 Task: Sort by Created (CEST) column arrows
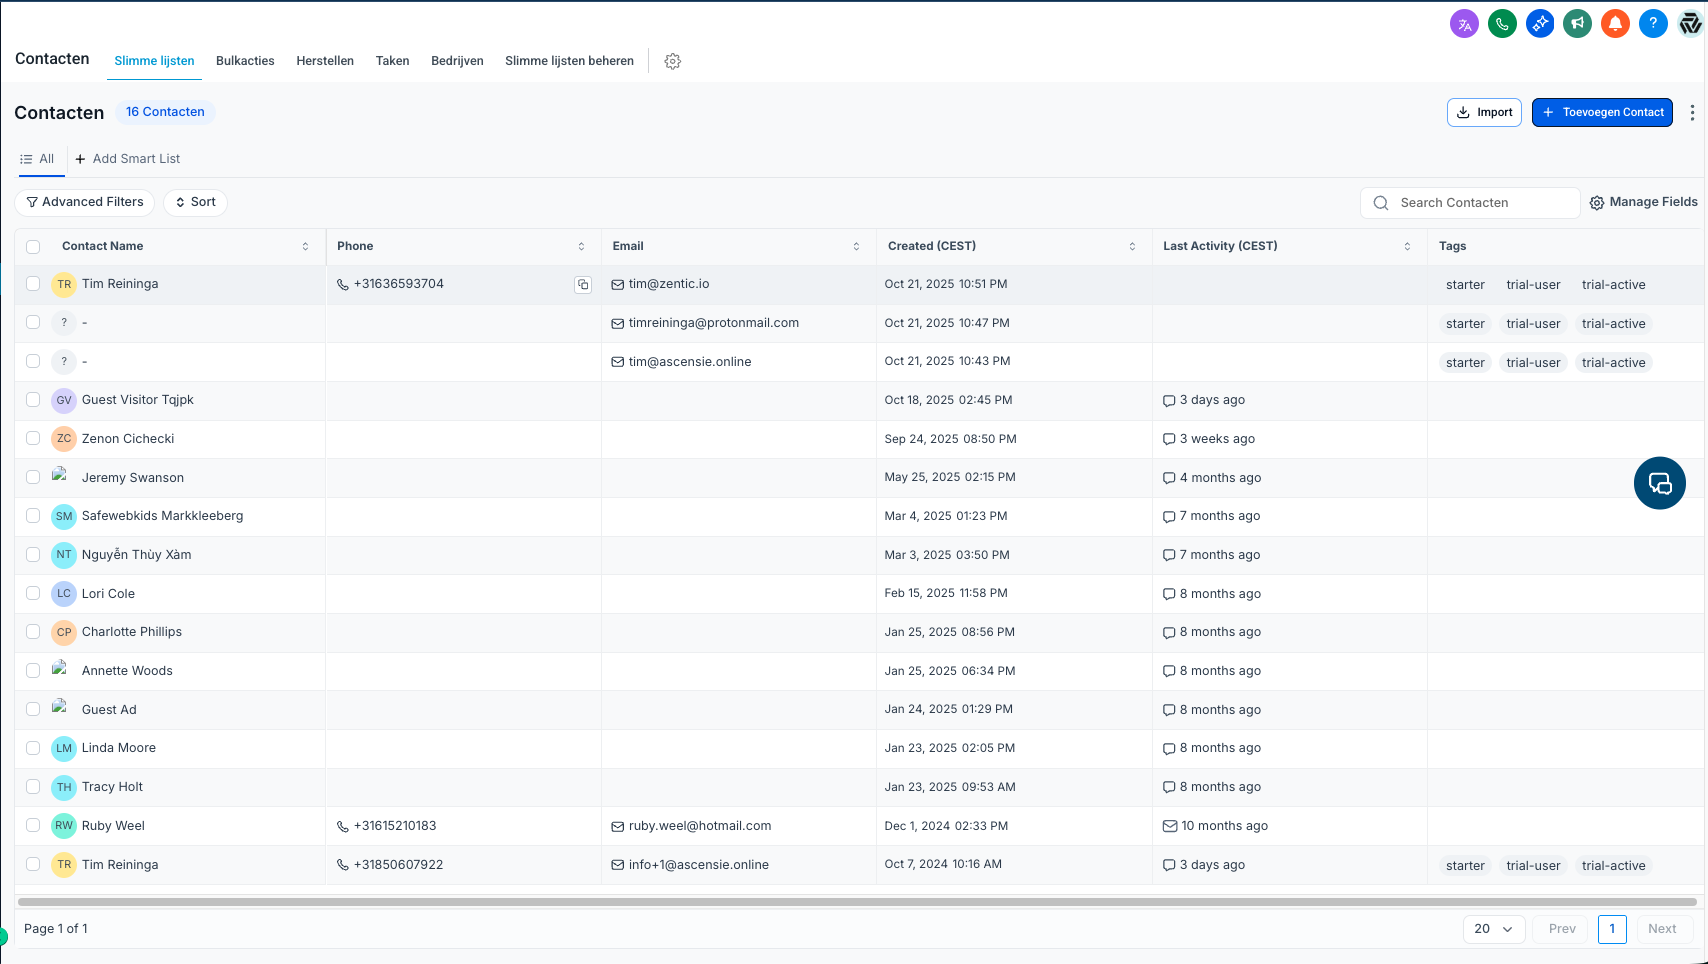(1132, 247)
